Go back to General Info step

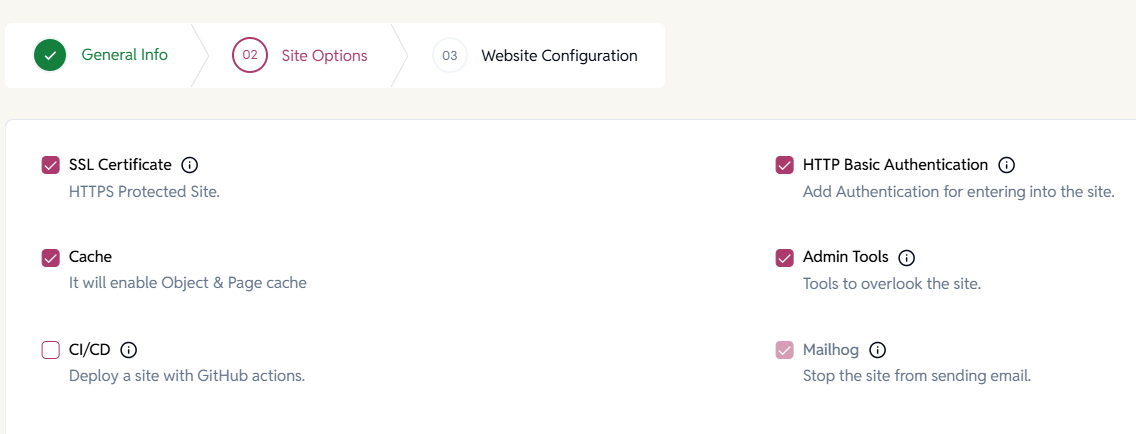pos(125,55)
